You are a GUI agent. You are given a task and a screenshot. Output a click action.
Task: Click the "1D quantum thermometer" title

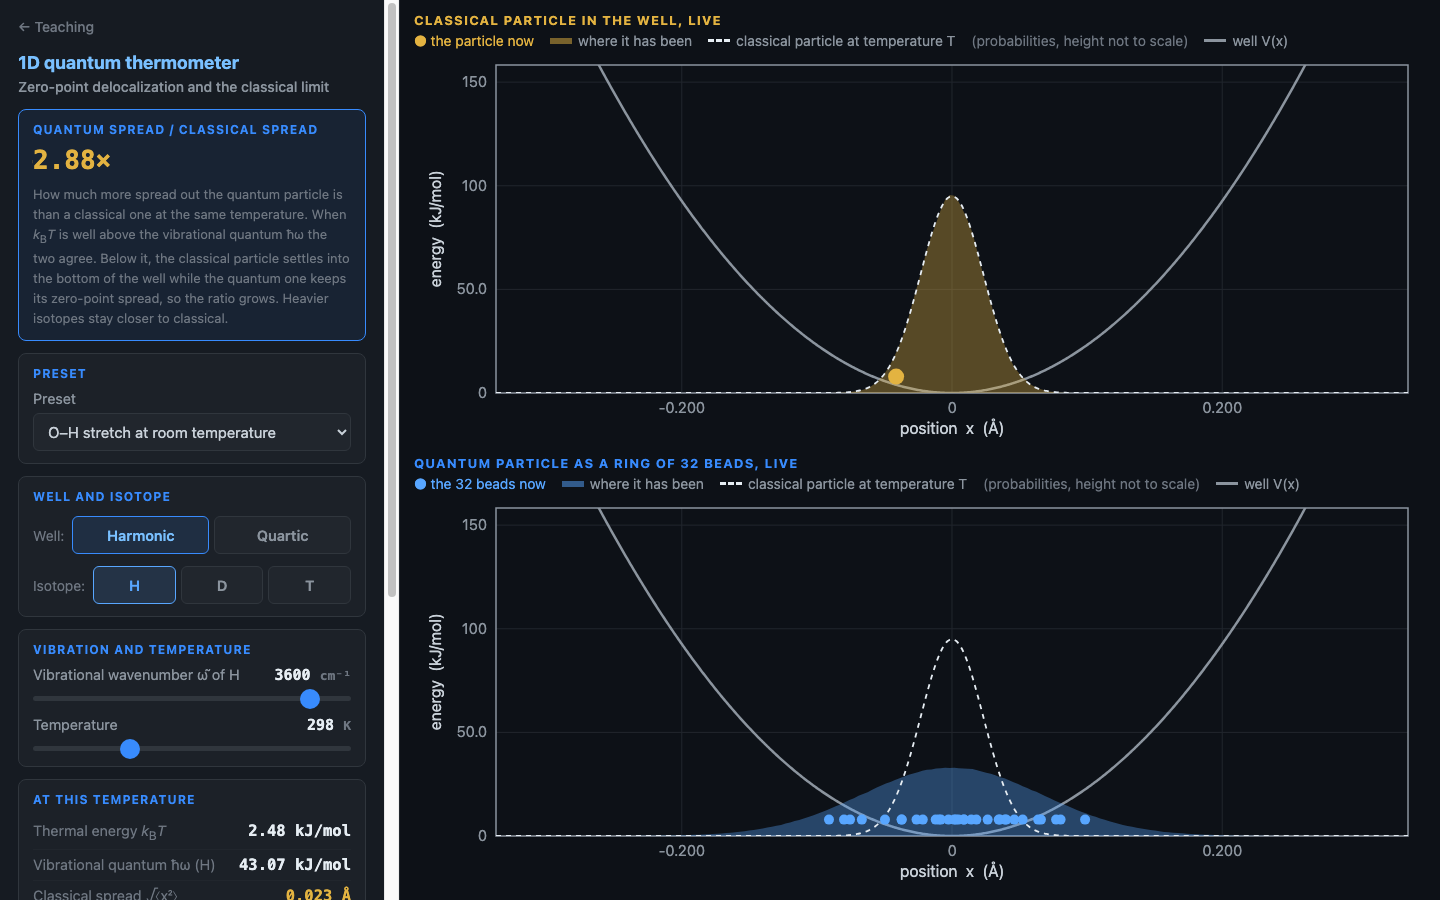[x=128, y=63]
